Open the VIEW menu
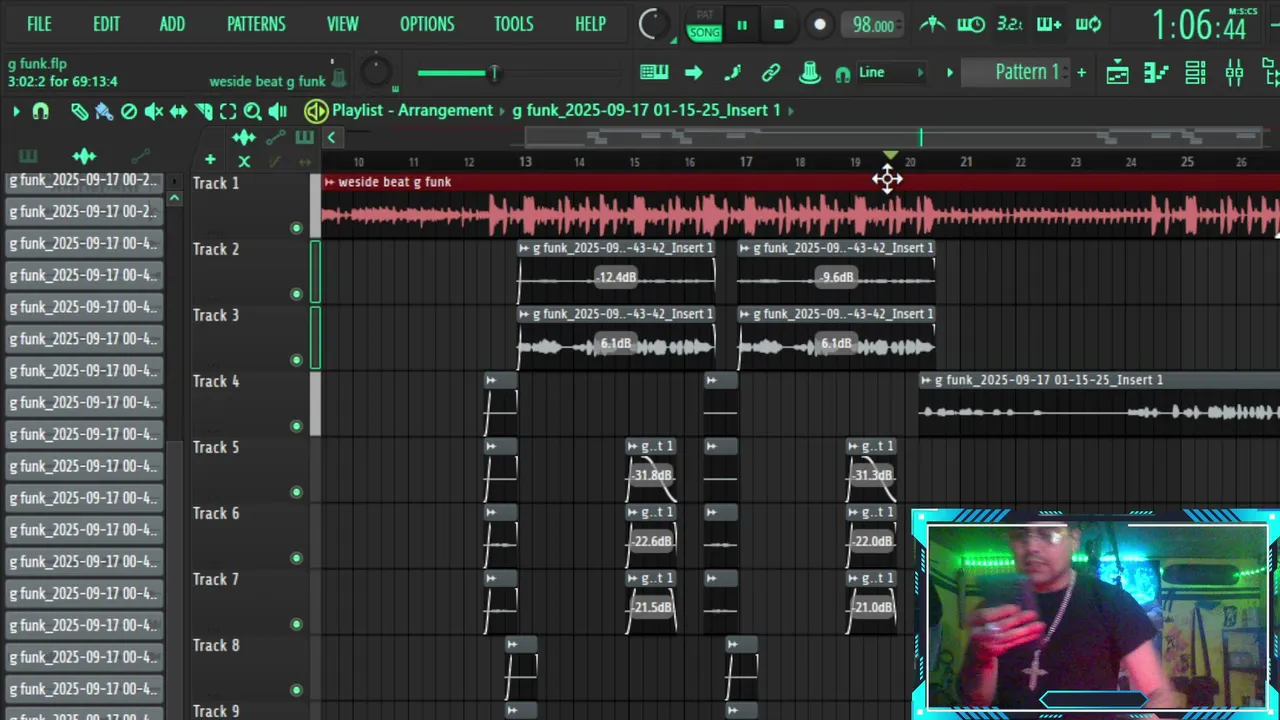This screenshot has width=1280, height=720. [342, 24]
